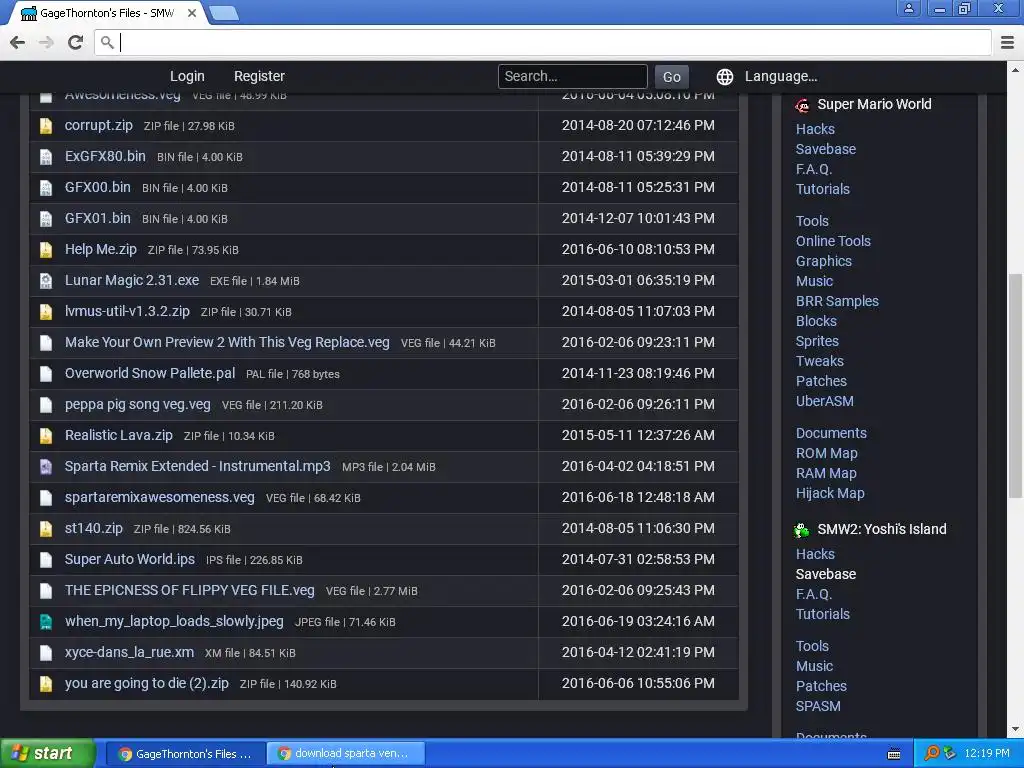Click the file icon beside GFX00.bin

(x=46, y=188)
